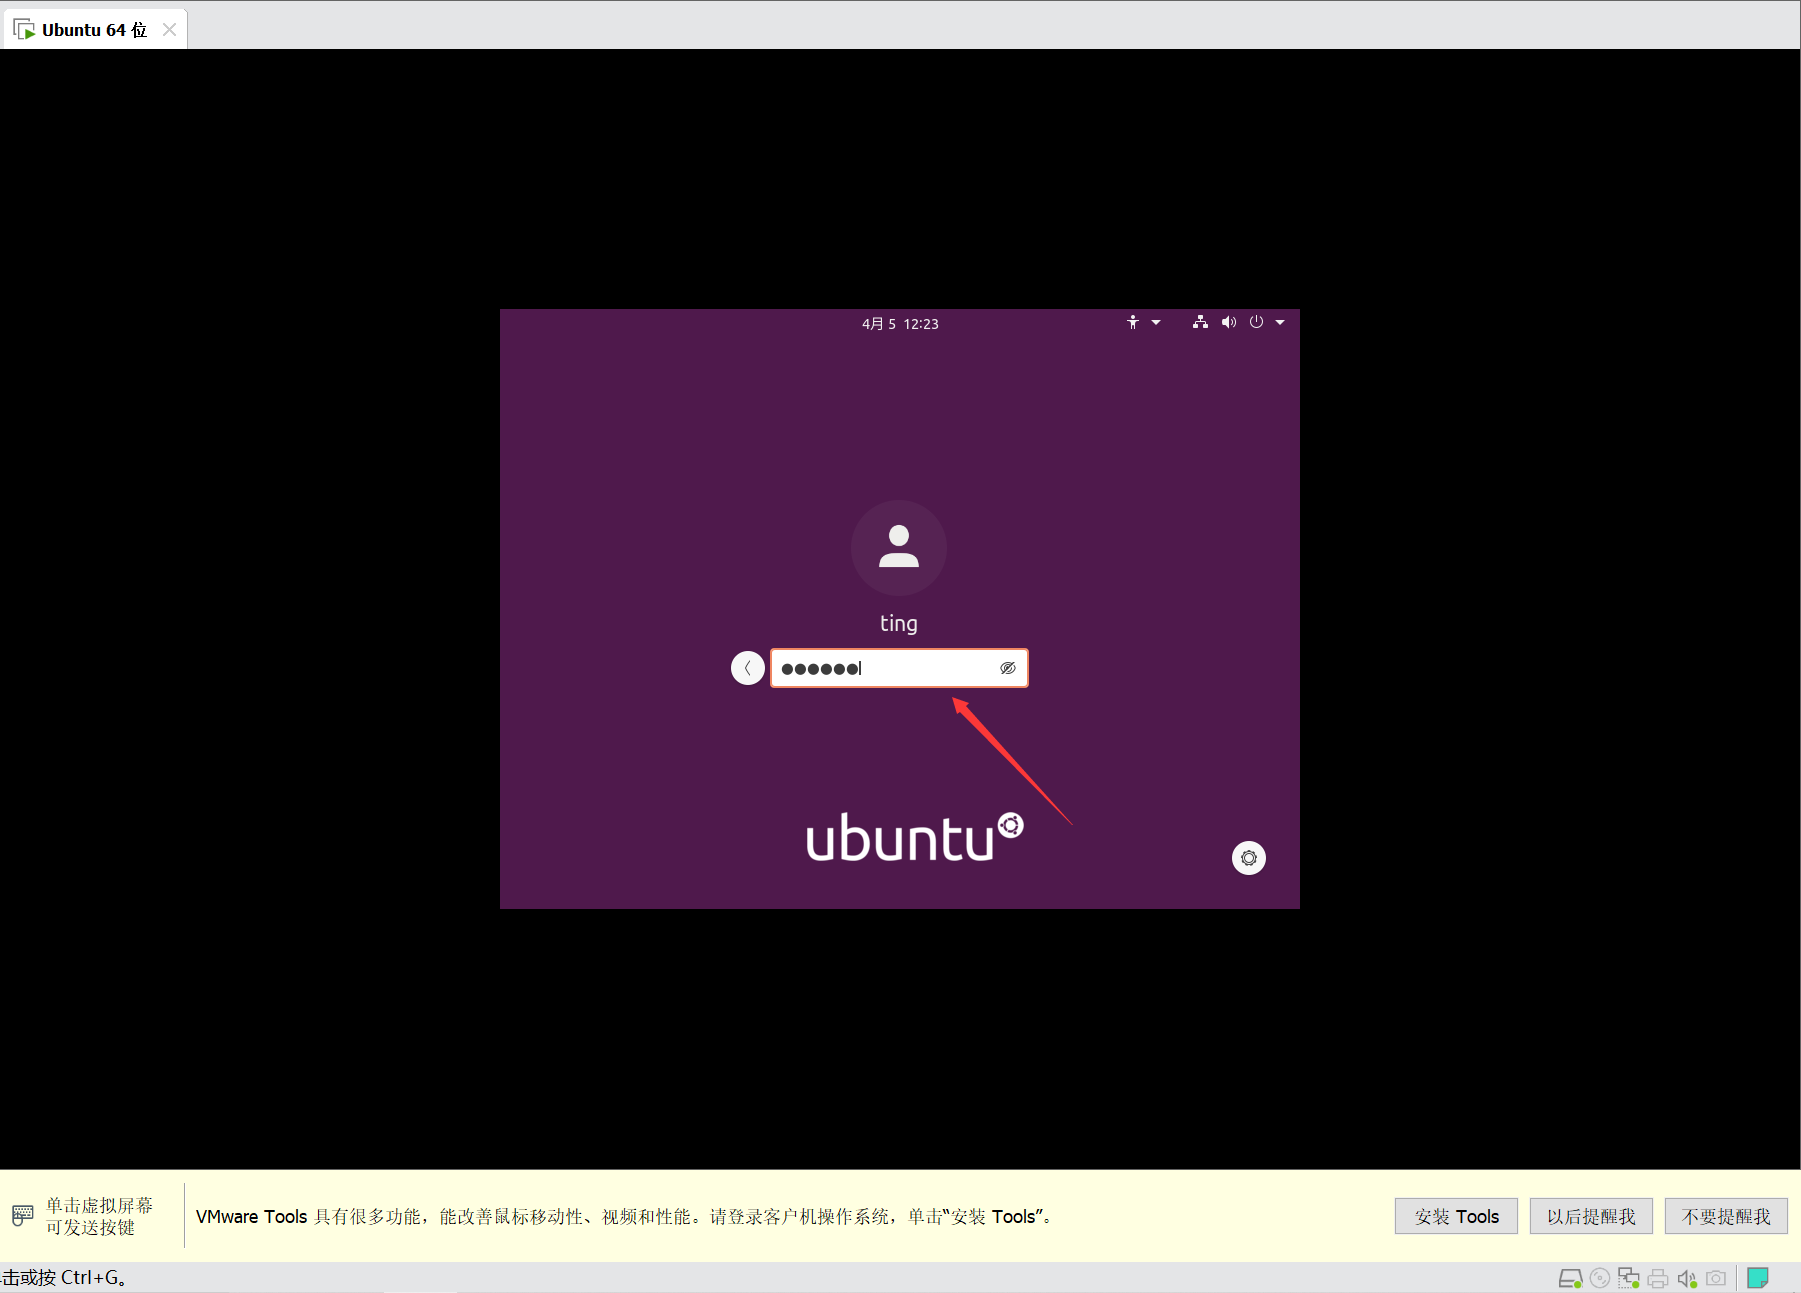Click the CD/DVD drive status icon

1600,1278
